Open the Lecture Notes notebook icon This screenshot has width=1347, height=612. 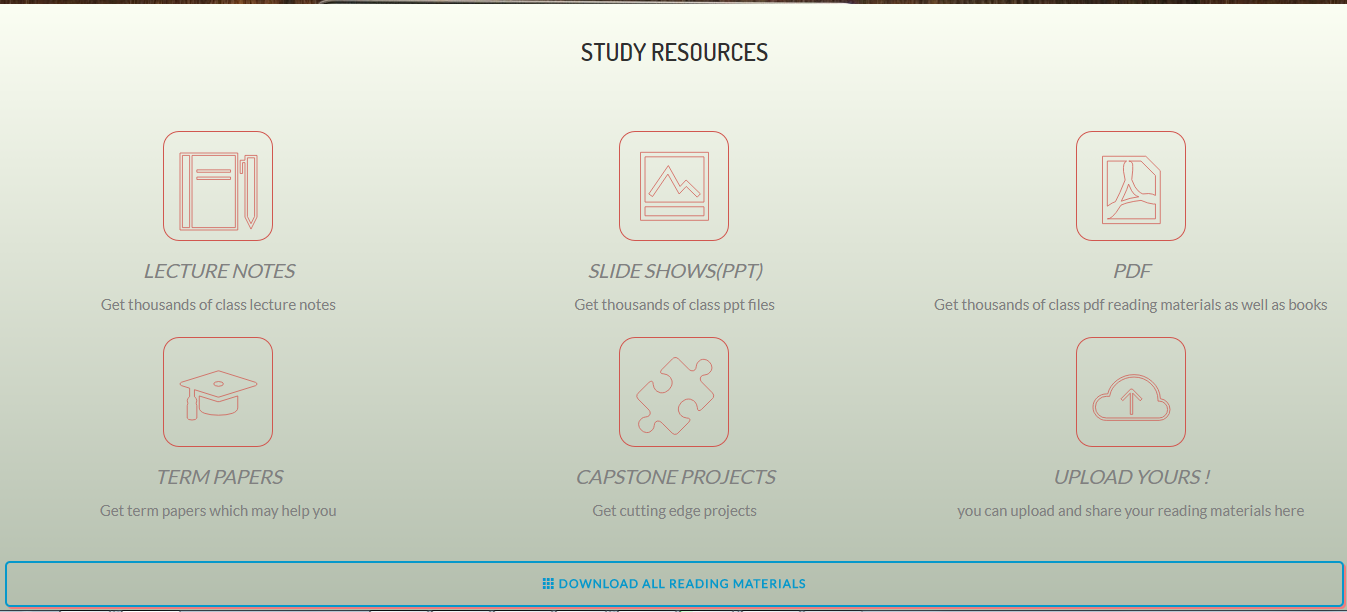218,186
